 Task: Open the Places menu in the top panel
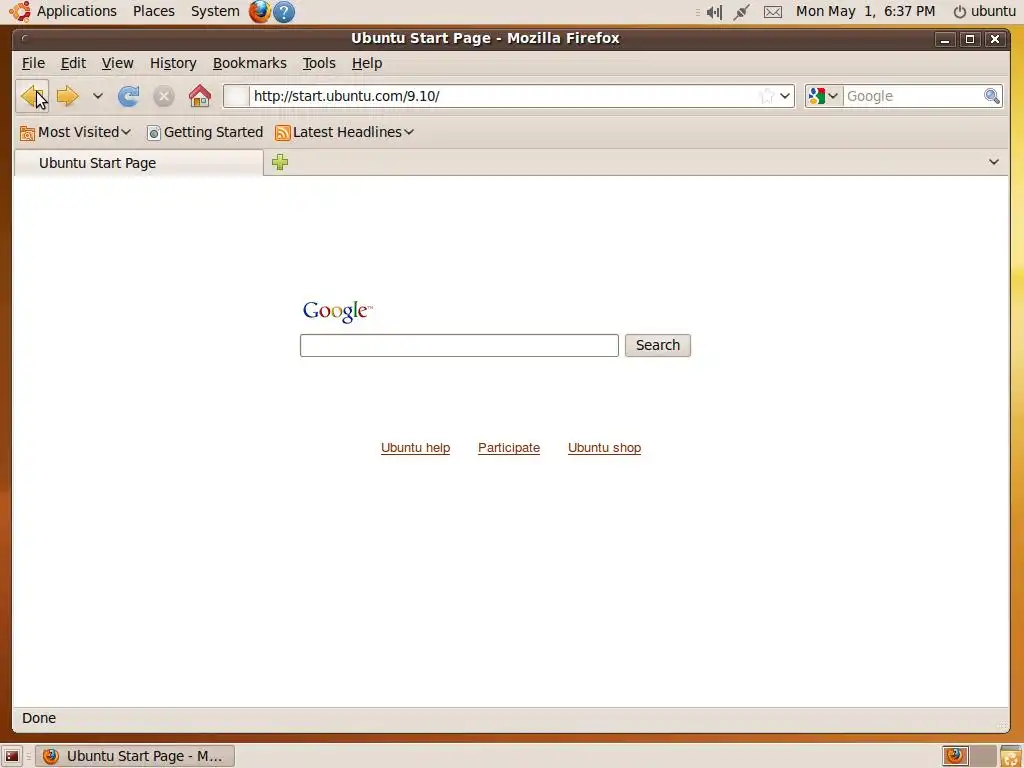tap(153, 11)
